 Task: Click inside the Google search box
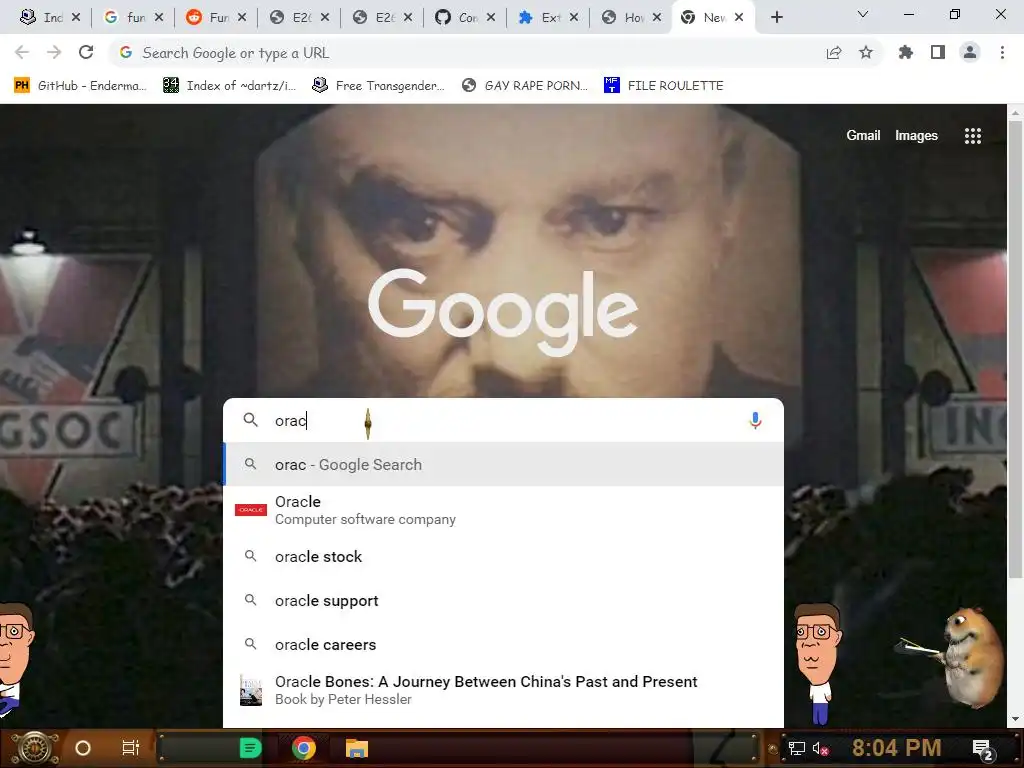503,421
